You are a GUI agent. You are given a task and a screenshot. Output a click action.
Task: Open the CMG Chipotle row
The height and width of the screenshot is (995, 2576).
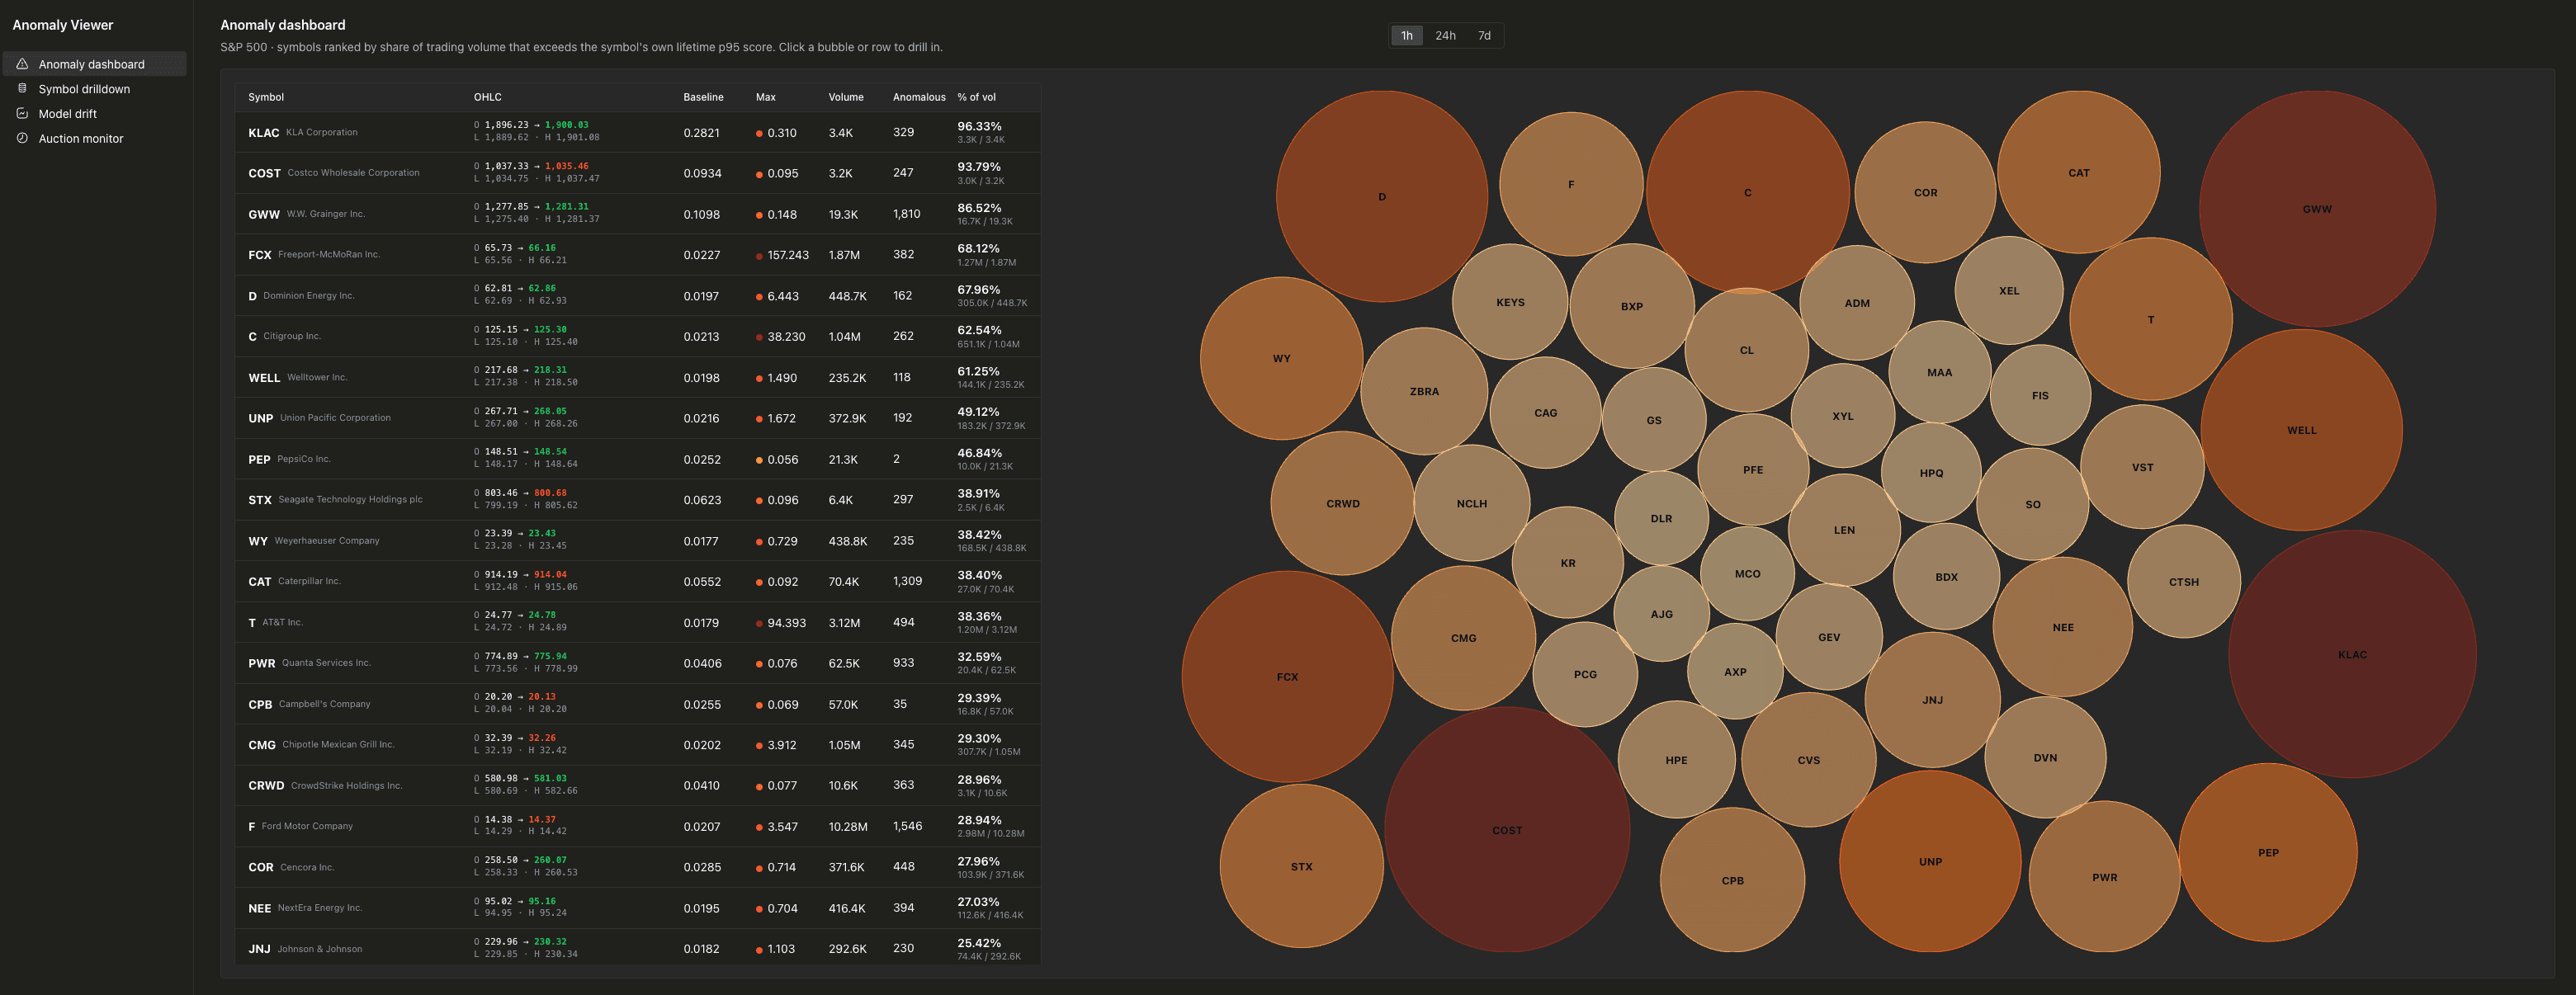point(638,745)
